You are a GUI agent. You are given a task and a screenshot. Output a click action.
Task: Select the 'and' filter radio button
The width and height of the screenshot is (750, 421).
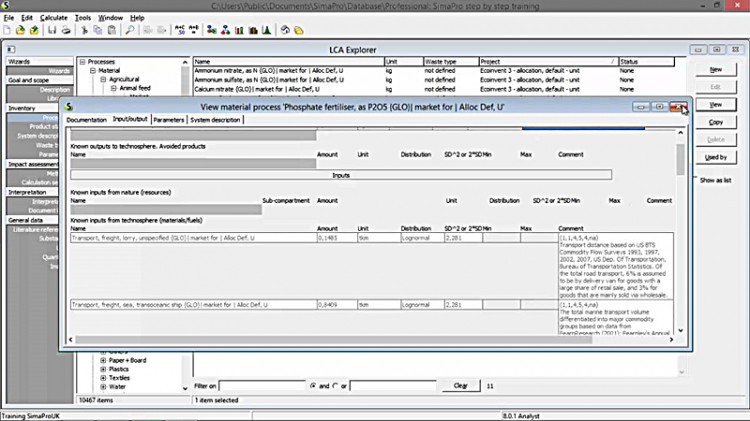[x=313, y=386]
